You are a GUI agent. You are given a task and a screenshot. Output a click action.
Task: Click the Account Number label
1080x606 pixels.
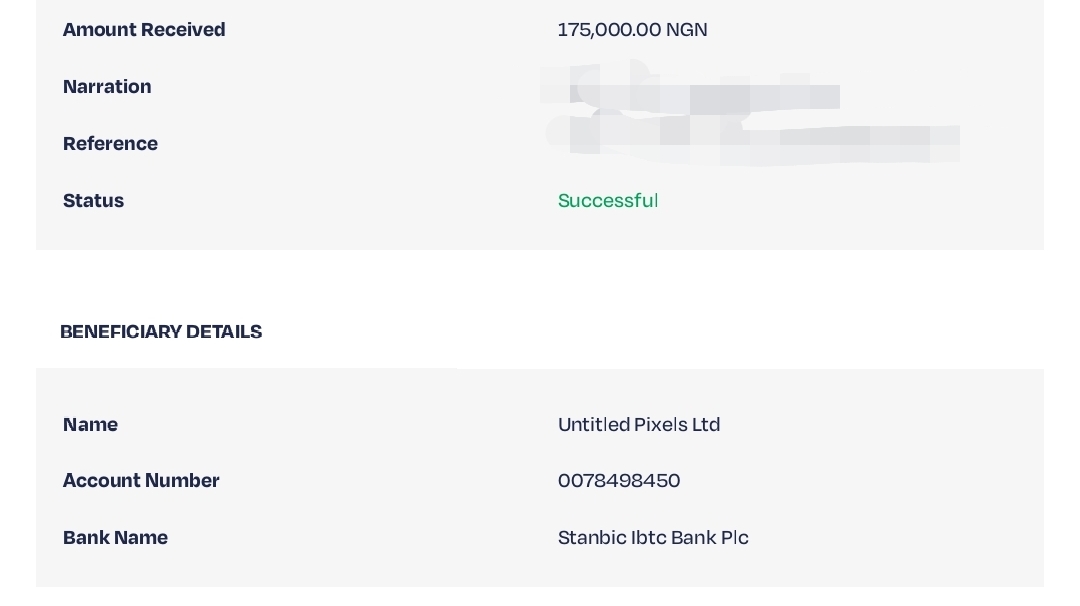click(x=141, y=481)
